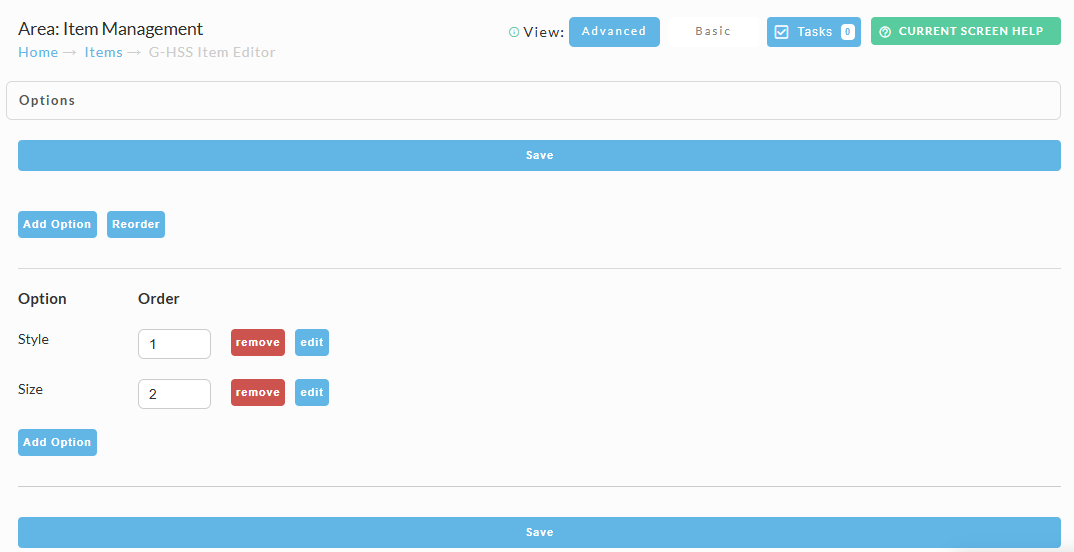Click the upper Add Option button
Screen dimensions: 1074x552
pyautogui.click(x=58, y=225)
